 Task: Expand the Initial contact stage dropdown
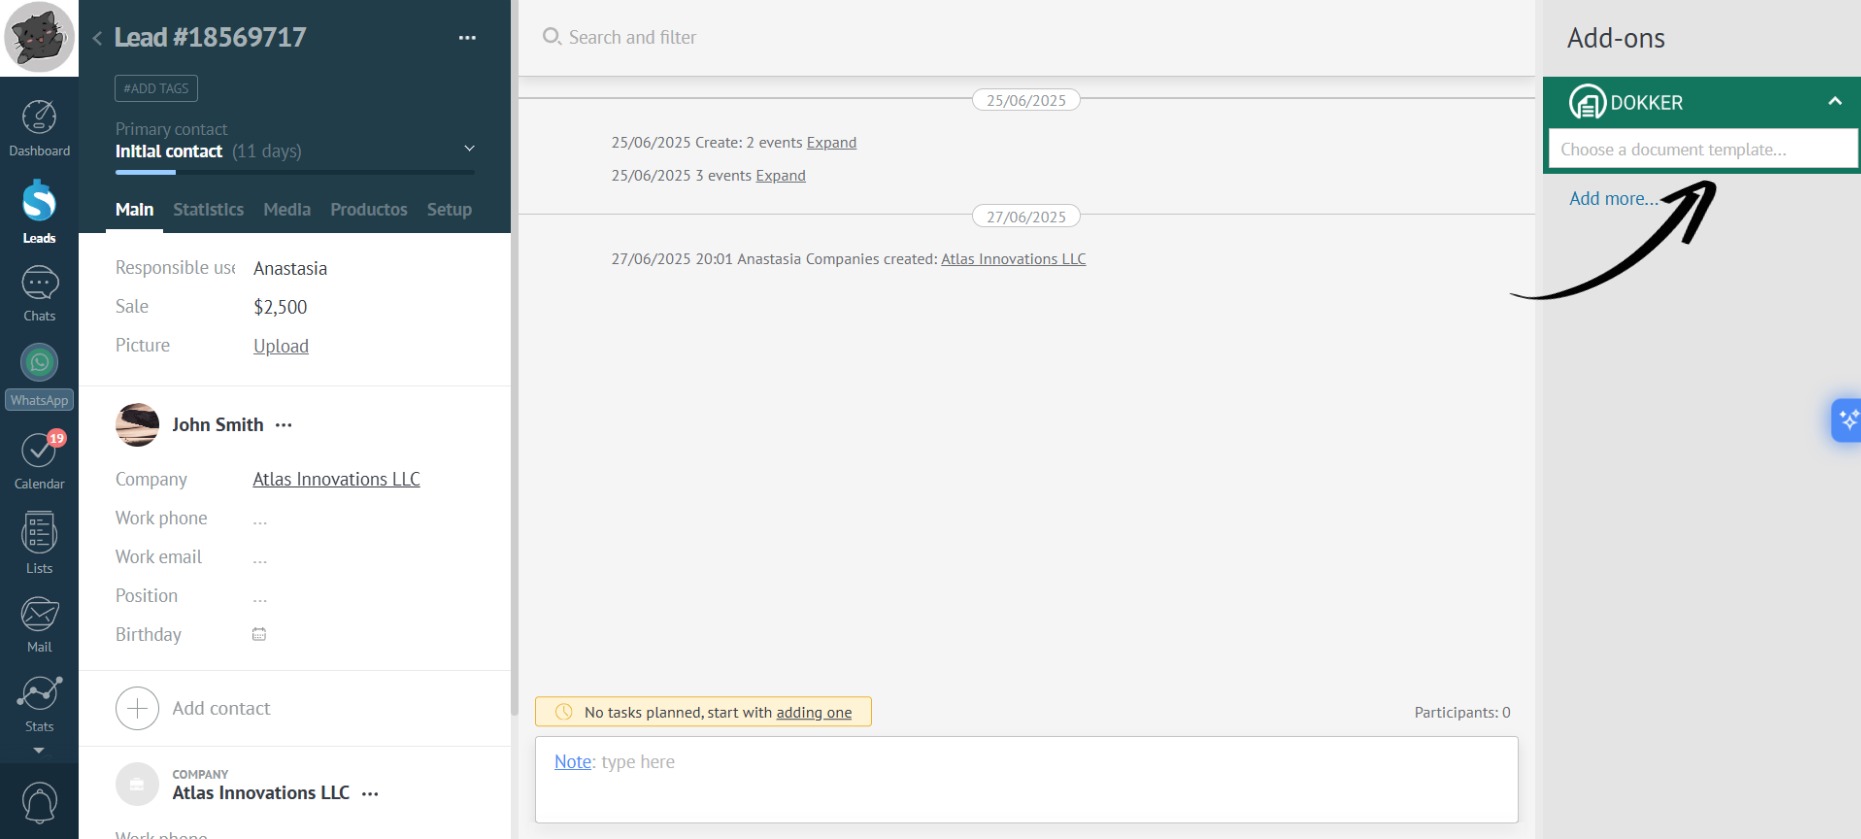pos(469,149)
